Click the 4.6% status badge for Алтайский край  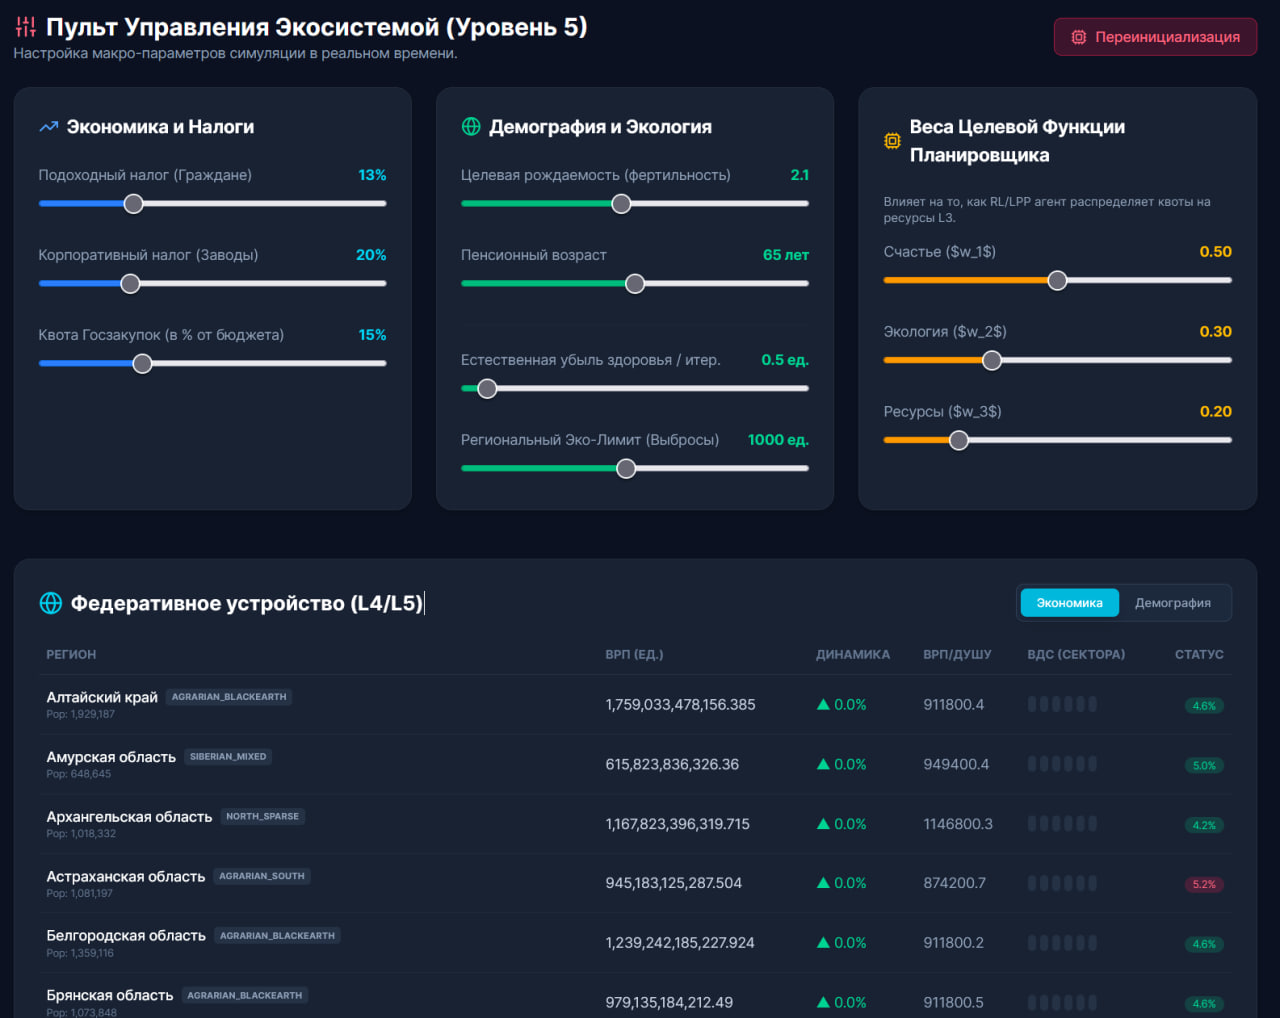click(1204, 706)
